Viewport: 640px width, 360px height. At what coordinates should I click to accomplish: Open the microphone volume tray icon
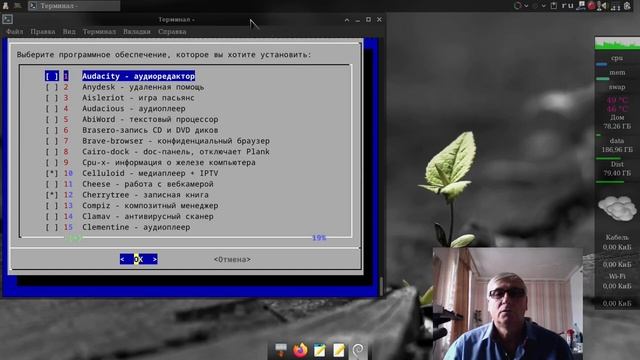(x=602, y=6)
